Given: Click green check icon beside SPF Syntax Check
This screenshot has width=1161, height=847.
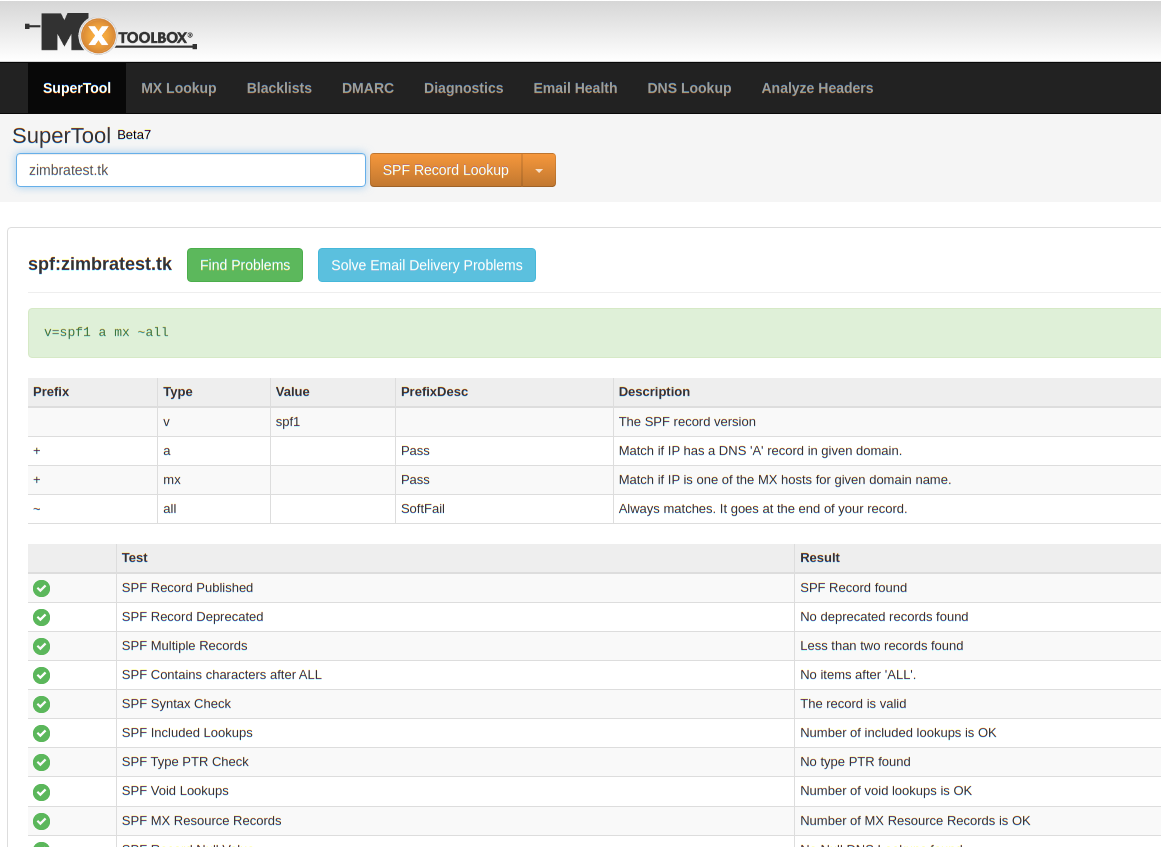Looking at the screenshot, I should [x=41, y=704].
